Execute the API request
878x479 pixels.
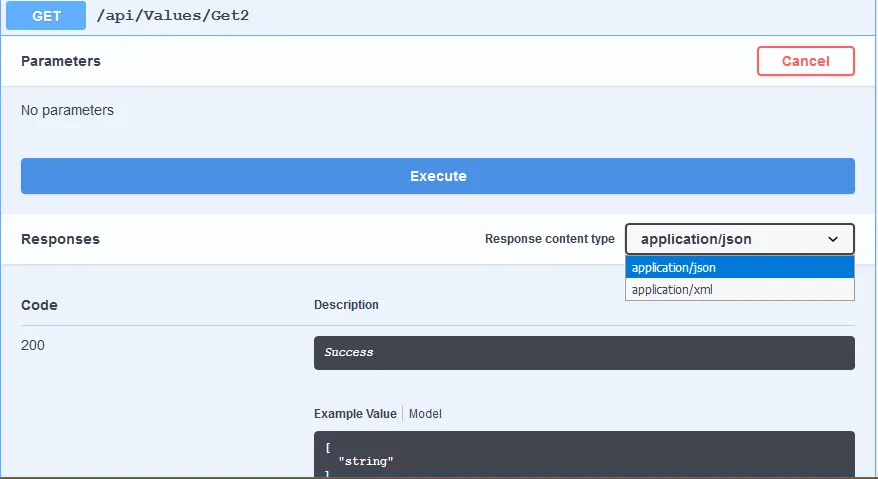[437, 176]
